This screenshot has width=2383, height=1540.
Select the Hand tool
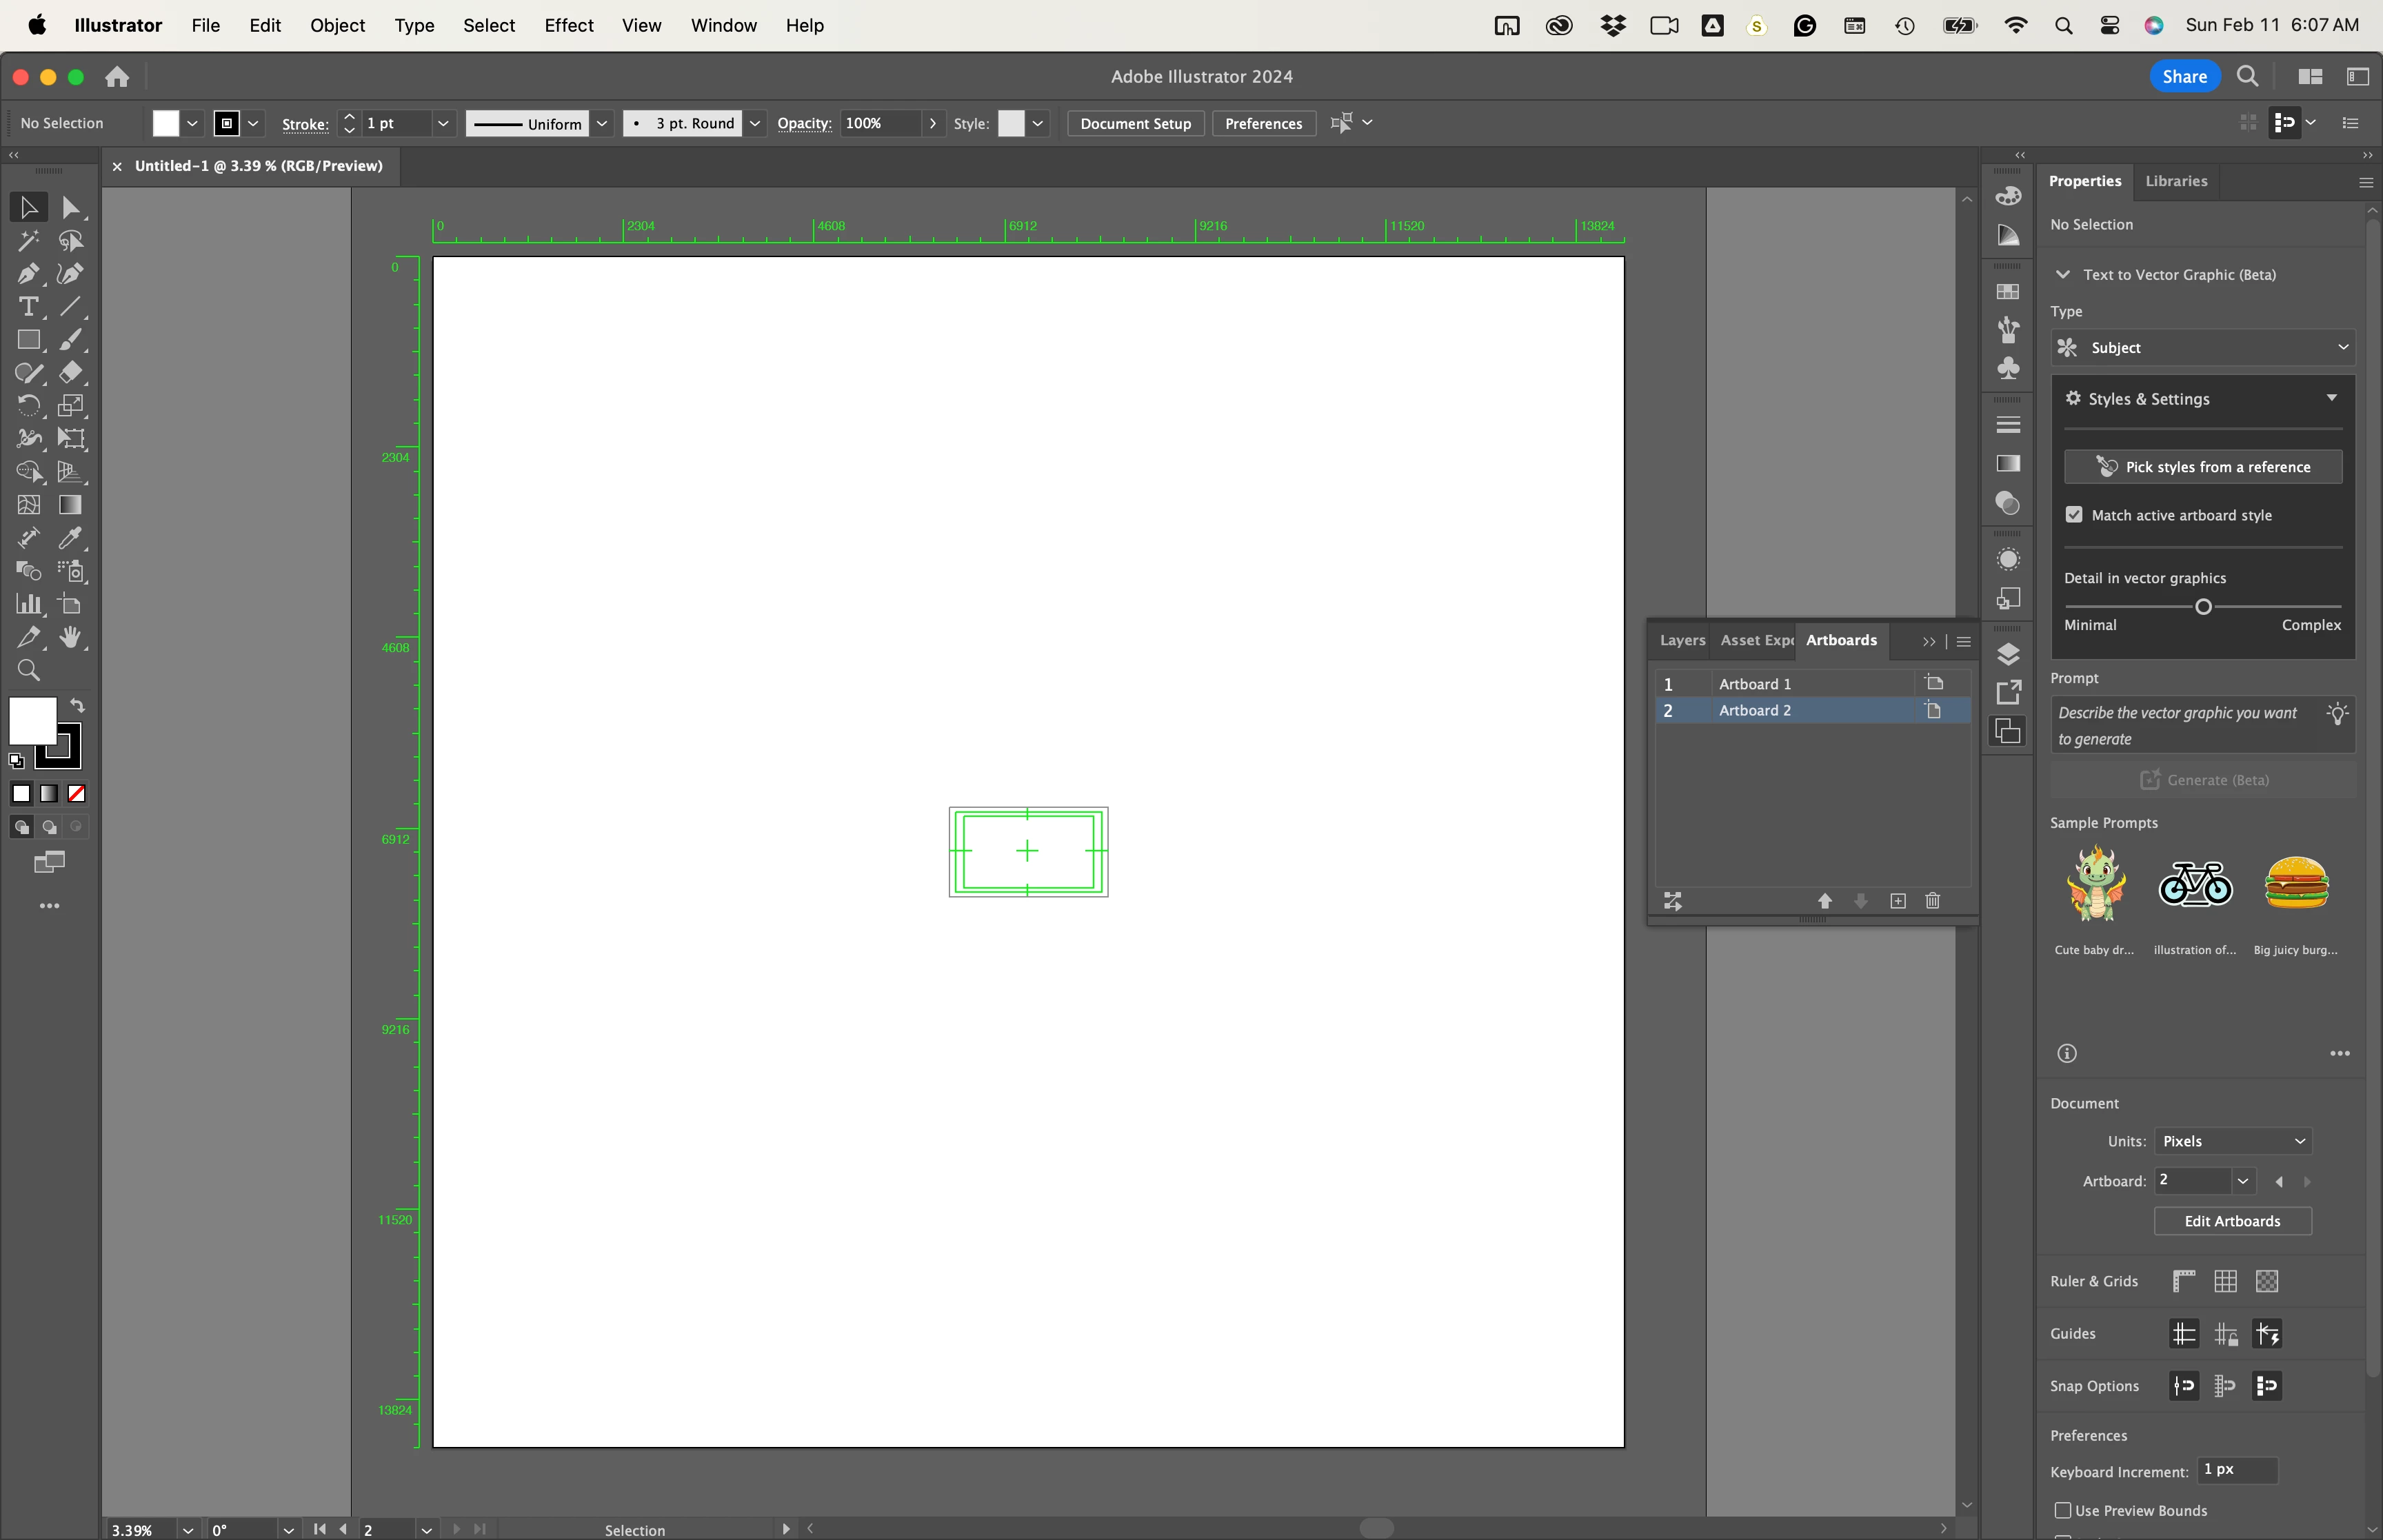(x=70, y=637)
